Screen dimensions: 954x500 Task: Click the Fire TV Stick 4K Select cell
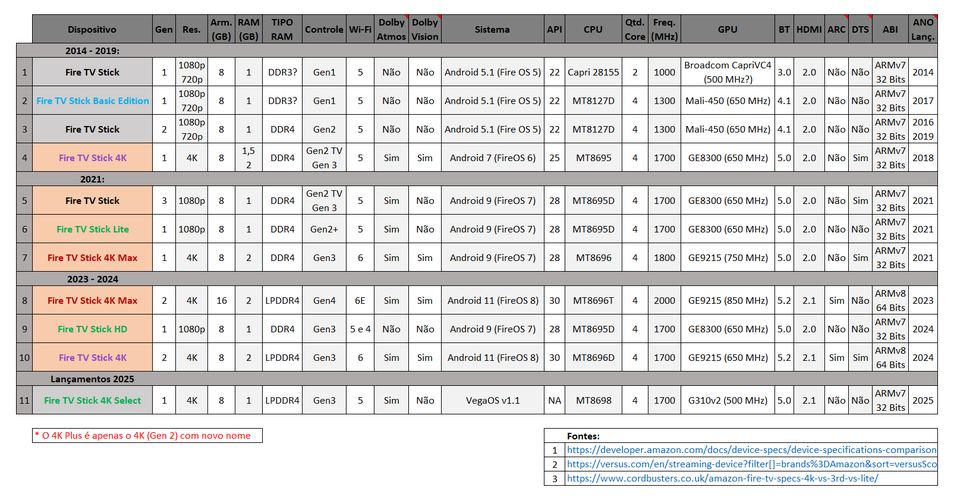click(x=92, y=401)
